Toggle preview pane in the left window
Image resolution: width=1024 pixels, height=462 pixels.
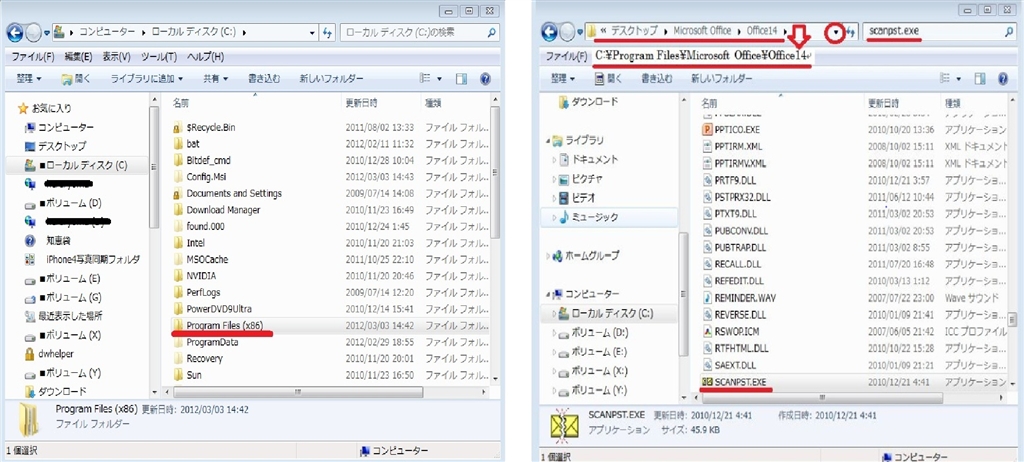462,78
